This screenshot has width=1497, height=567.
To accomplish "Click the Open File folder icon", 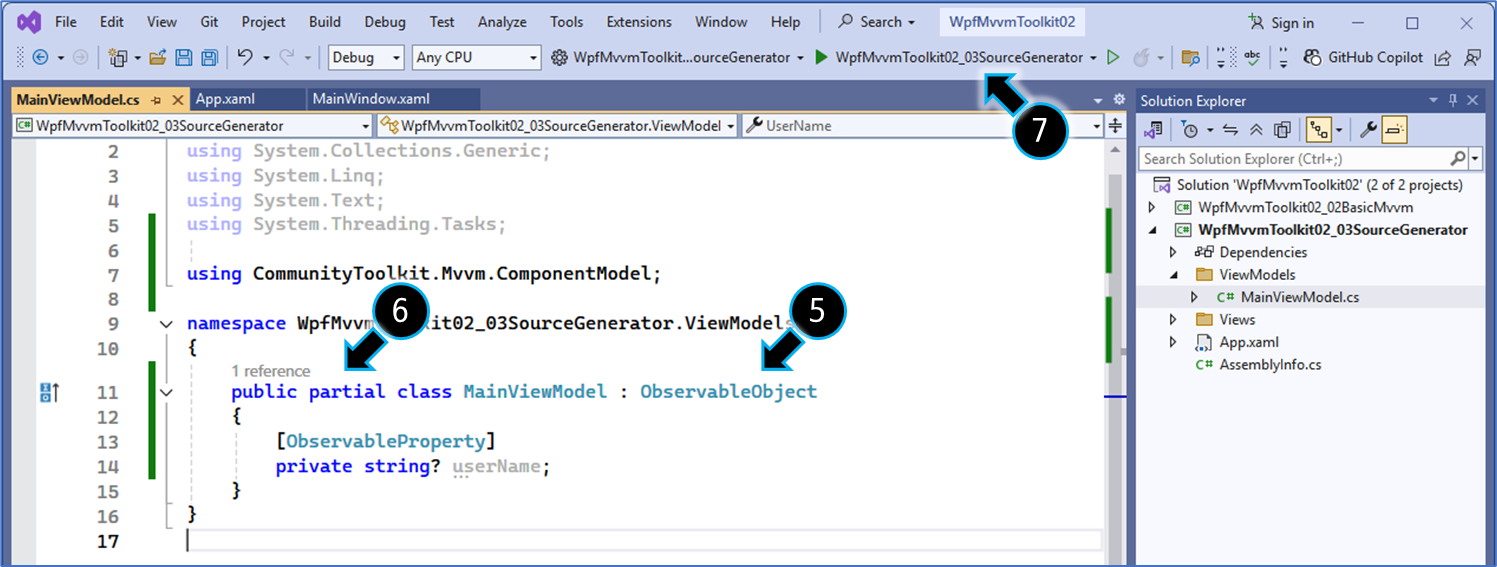I will point(157,58).
